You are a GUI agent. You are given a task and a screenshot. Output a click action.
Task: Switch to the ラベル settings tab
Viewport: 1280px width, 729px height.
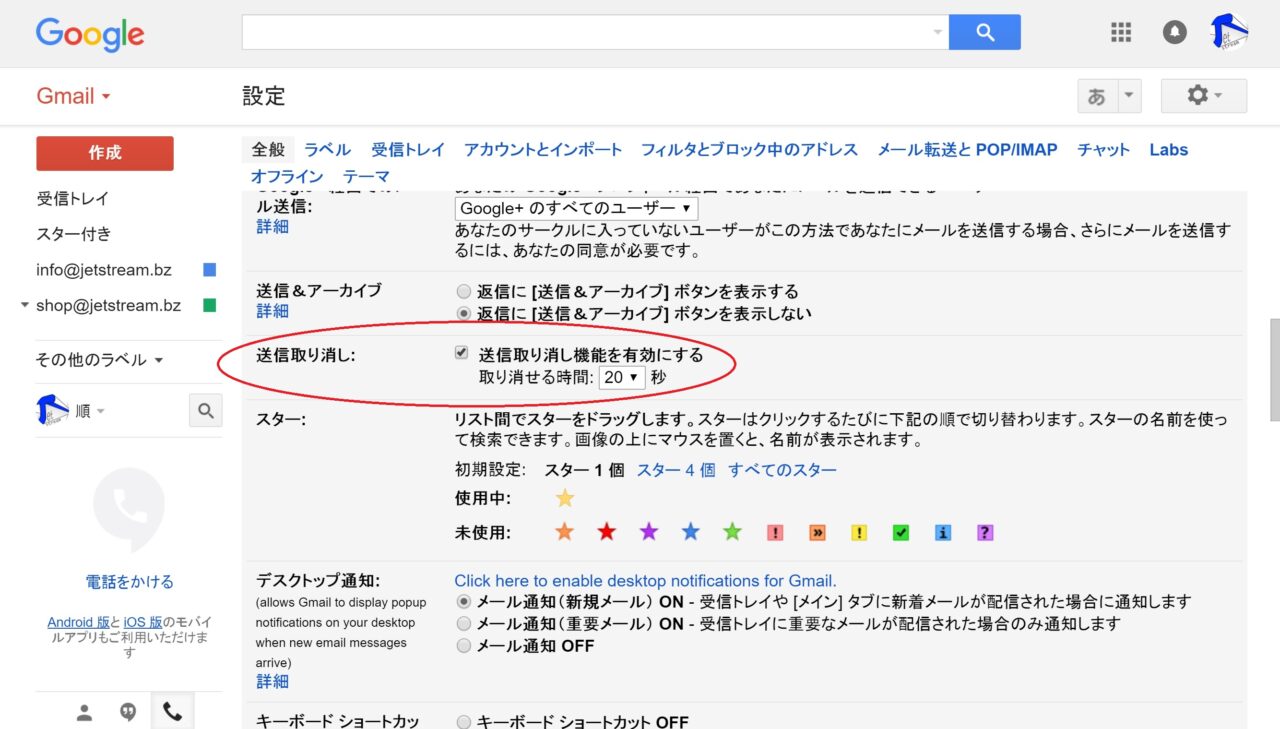pyautogui.click(x=327, y=149)
